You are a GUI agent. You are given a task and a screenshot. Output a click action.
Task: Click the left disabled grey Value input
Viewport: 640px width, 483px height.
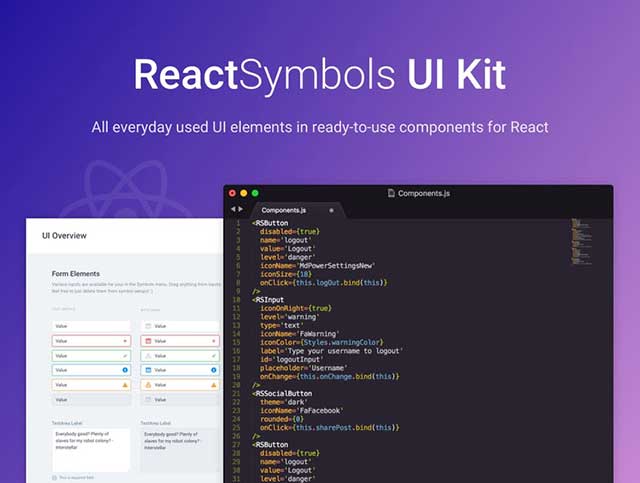(x=91, y=399)
